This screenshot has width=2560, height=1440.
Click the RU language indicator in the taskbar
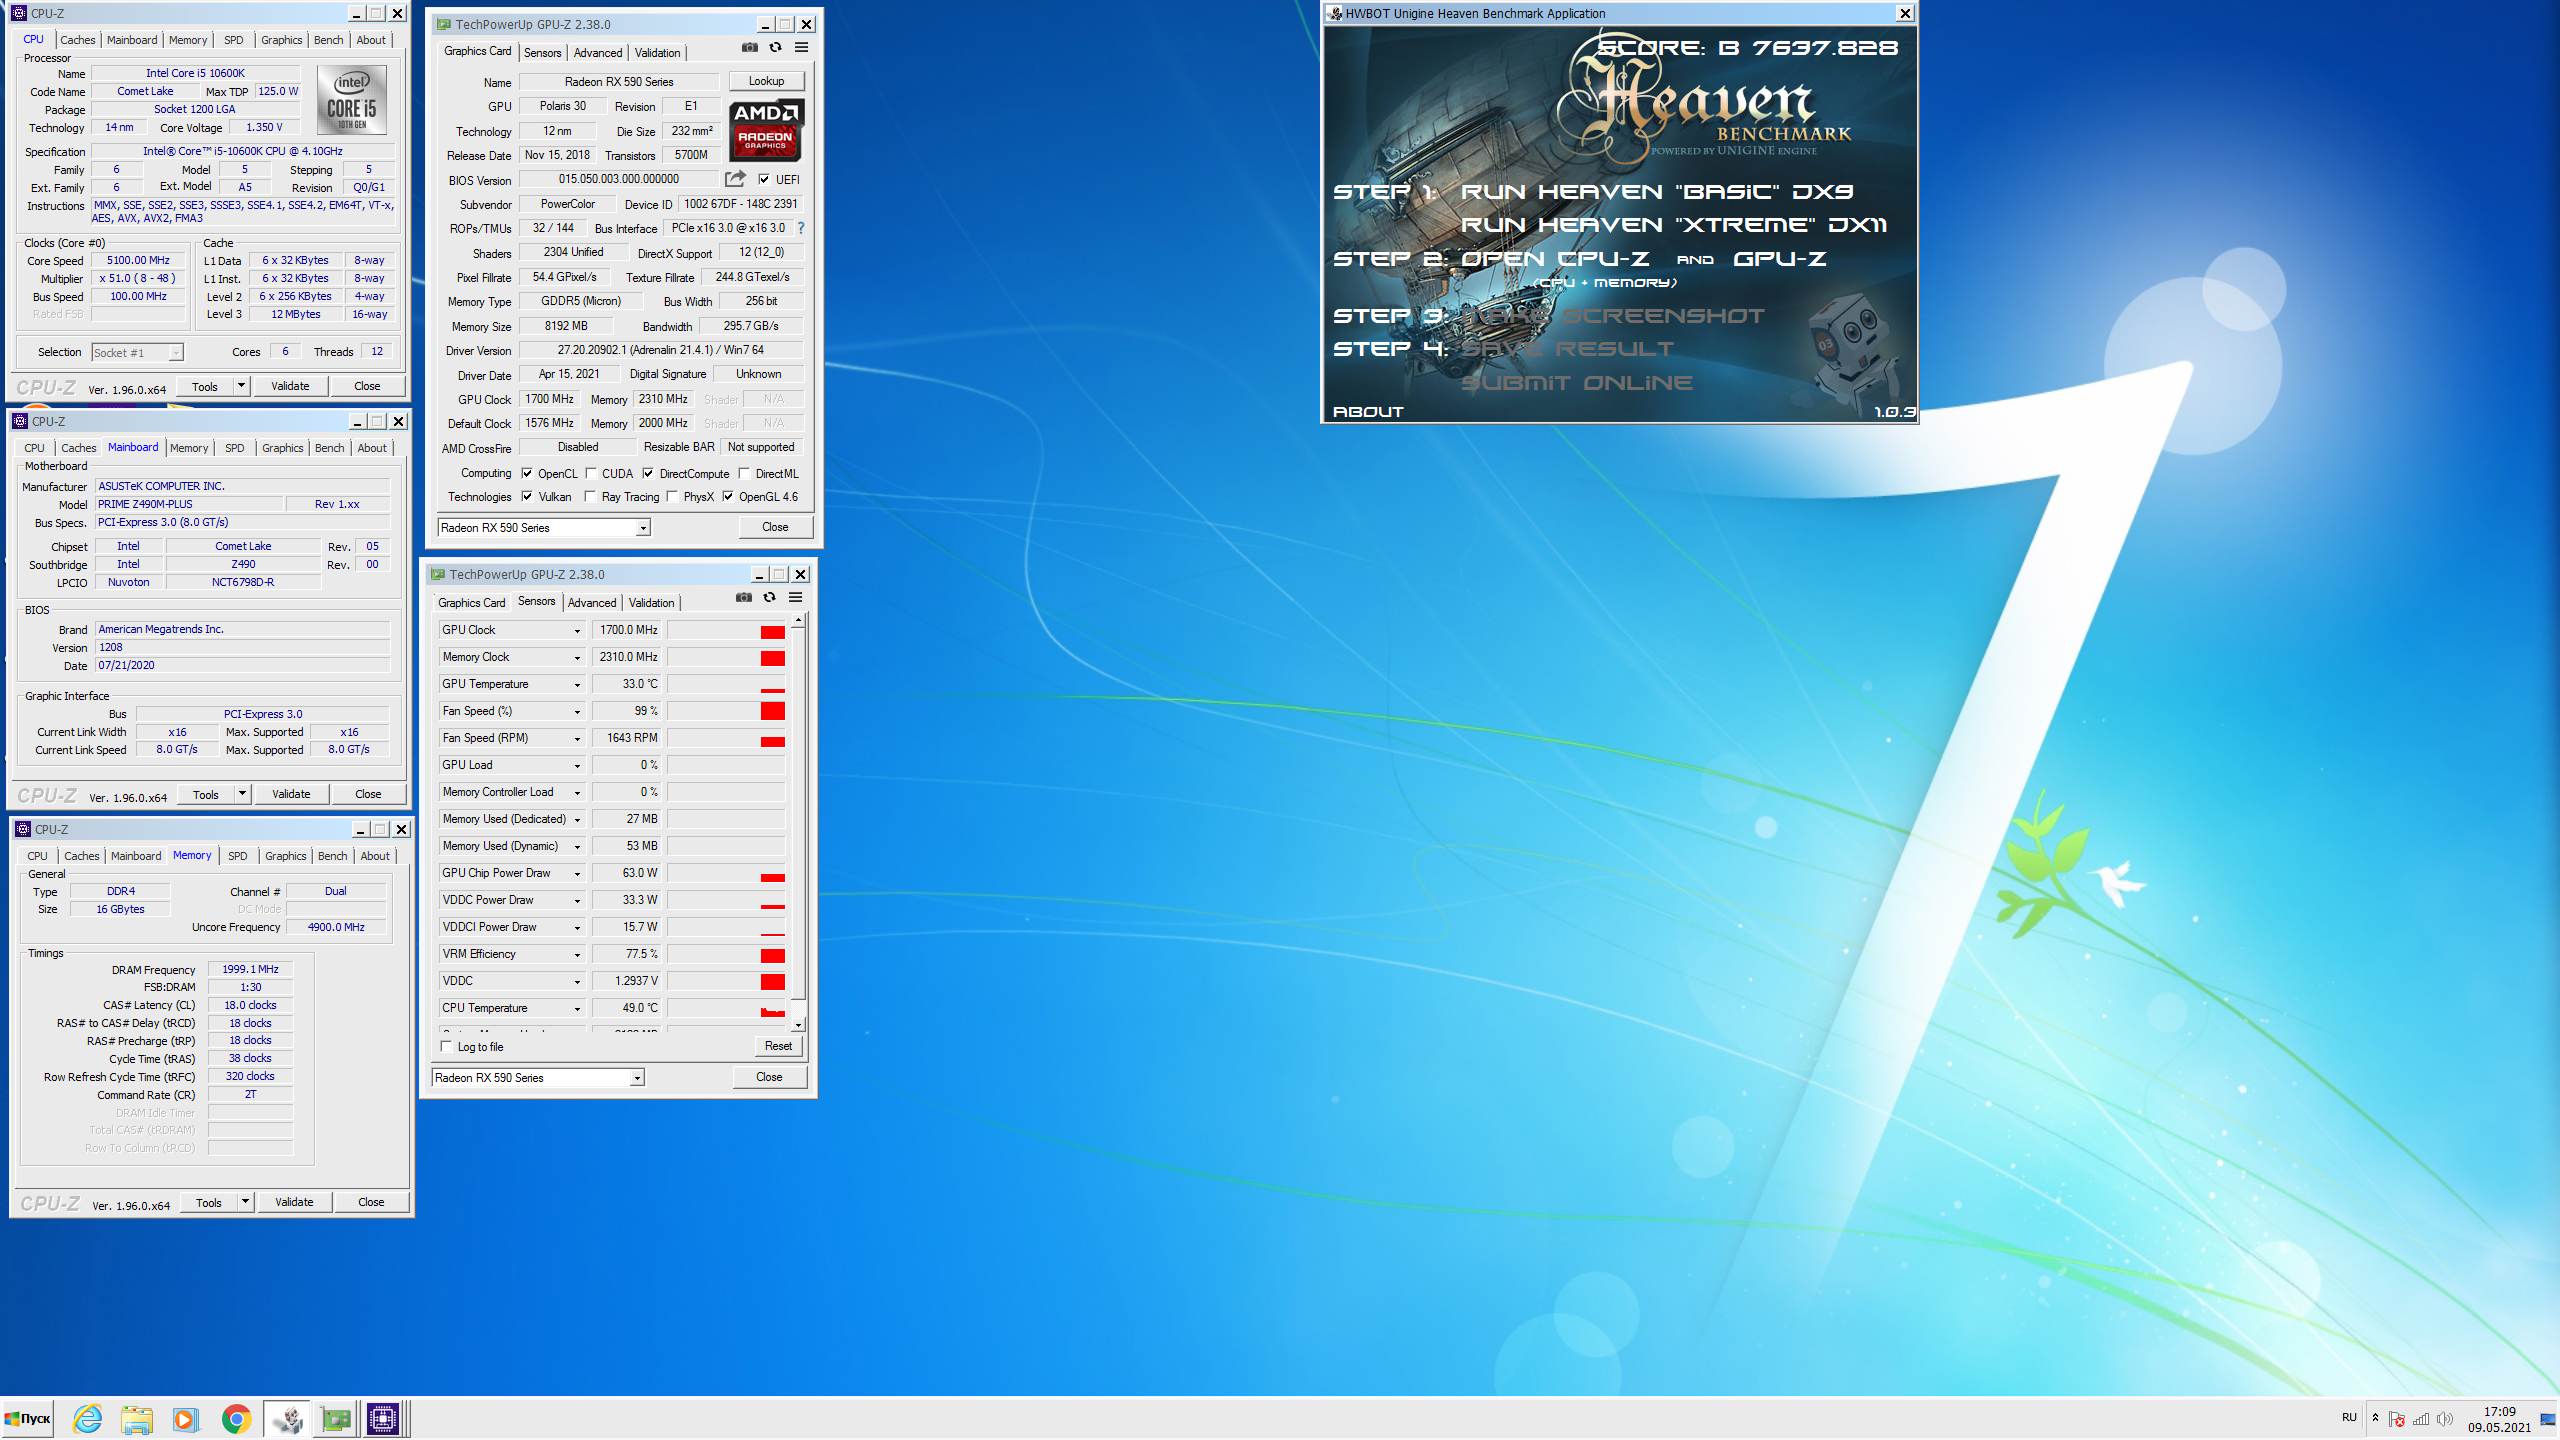pos(2349,1418)
